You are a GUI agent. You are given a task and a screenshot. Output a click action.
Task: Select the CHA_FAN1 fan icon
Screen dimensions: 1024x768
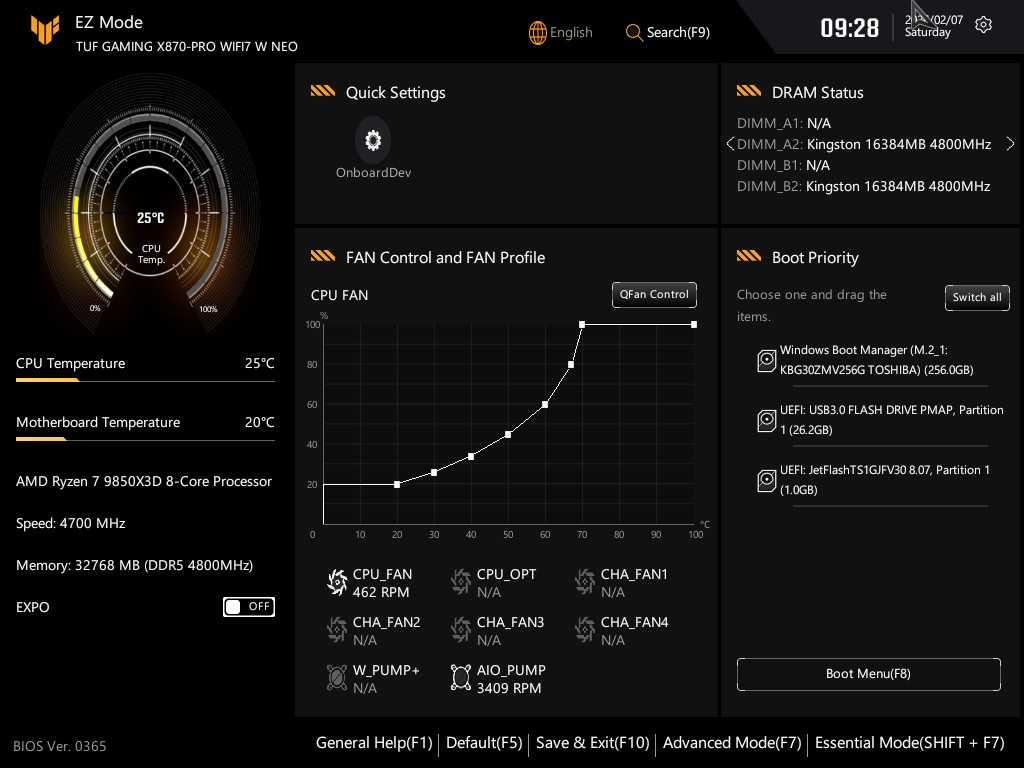coord(585,582)
